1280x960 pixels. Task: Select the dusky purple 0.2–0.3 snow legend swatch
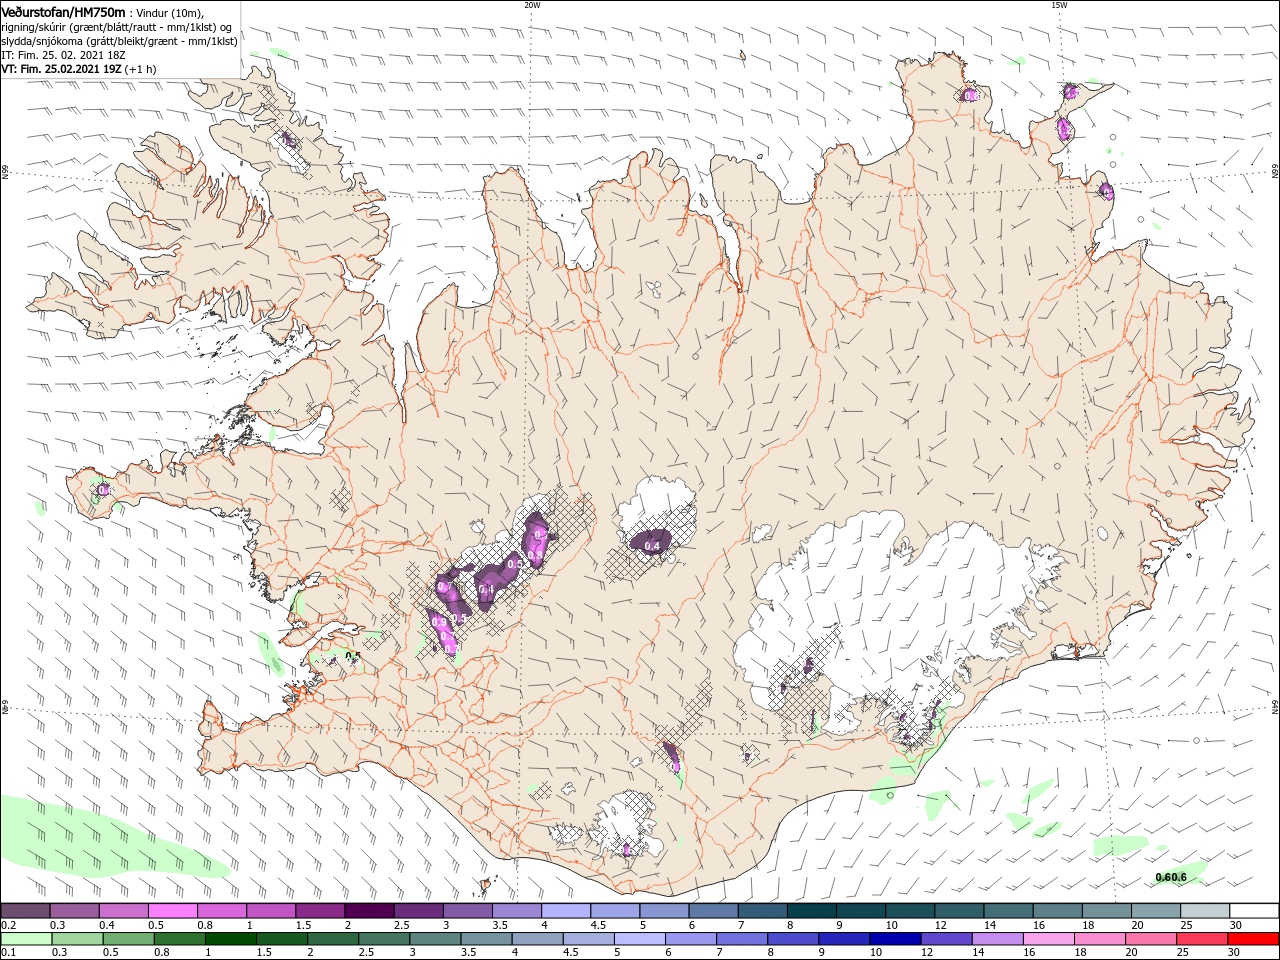(x=25, y=911)
